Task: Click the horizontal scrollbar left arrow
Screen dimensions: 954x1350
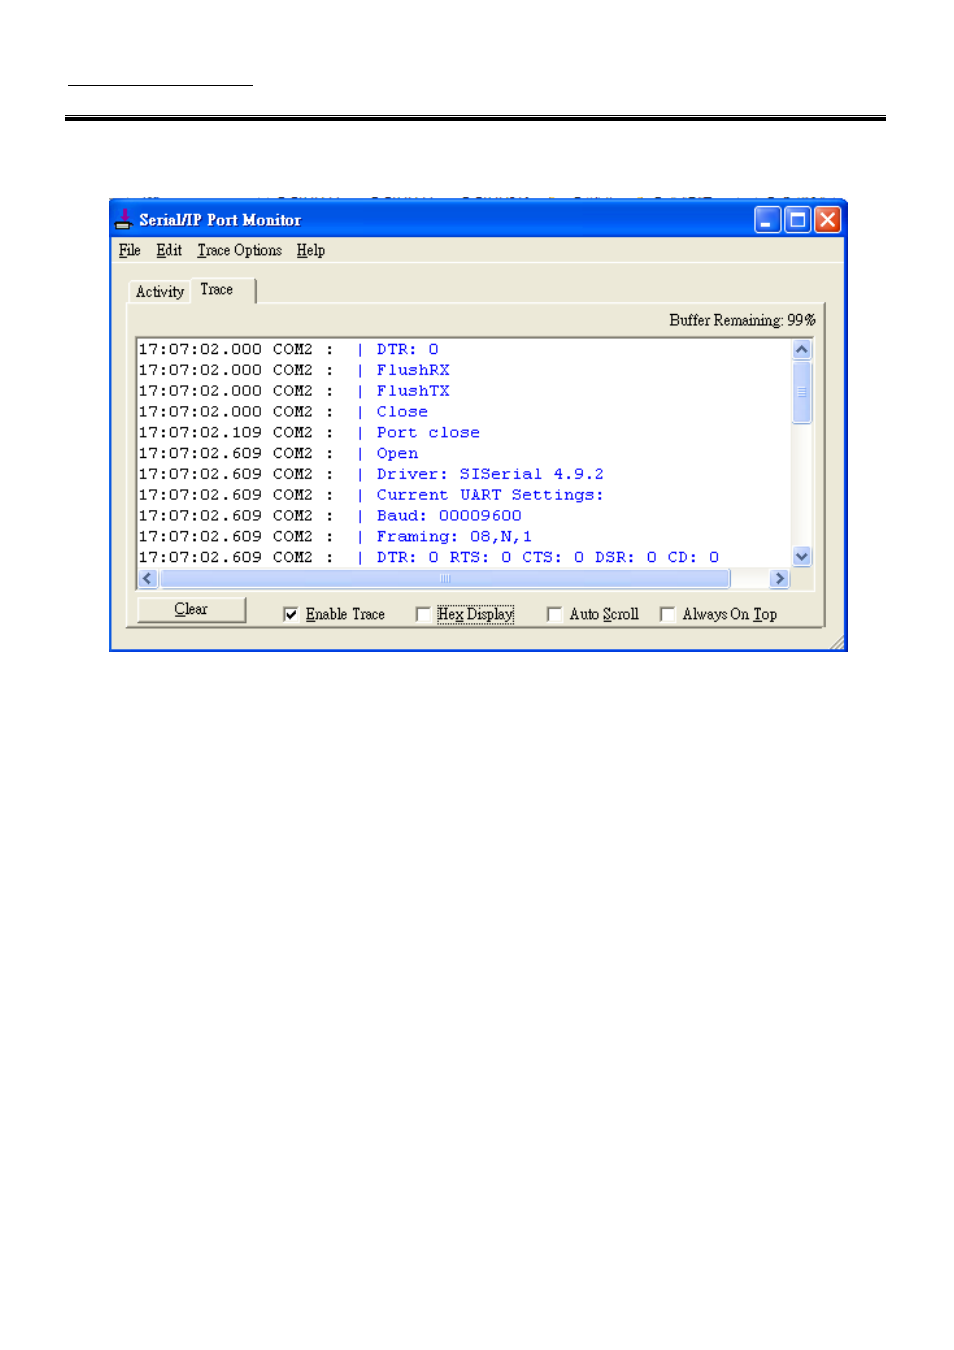Action: pyautogui.click(x=147, y=578)
